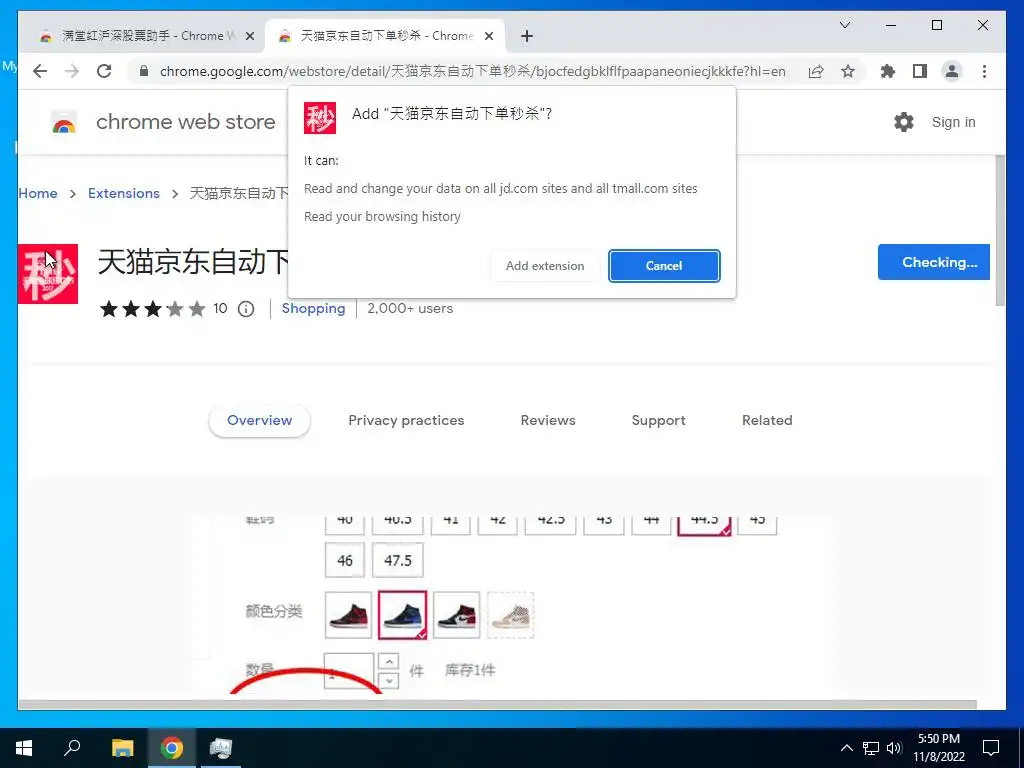
Task: Select shoe size 46 in screenshot
Action: (x=345, y=560)
